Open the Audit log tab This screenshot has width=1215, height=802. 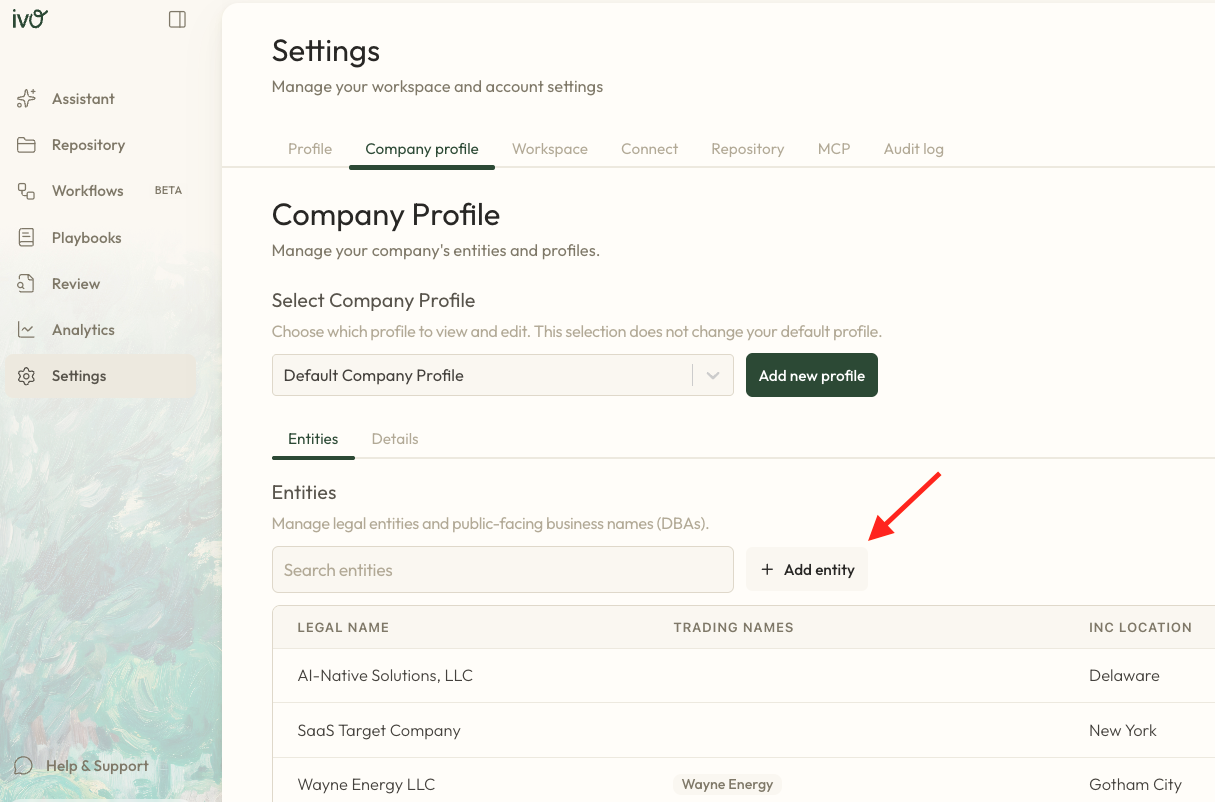click(x=913, y=149)
